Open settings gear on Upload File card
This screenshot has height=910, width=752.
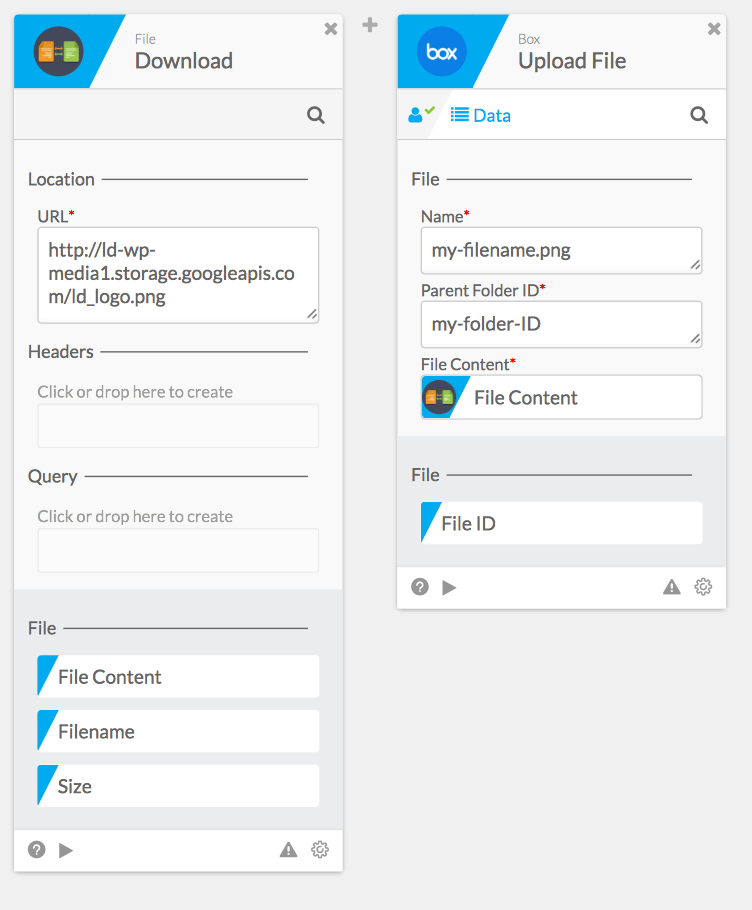(703, 587)
